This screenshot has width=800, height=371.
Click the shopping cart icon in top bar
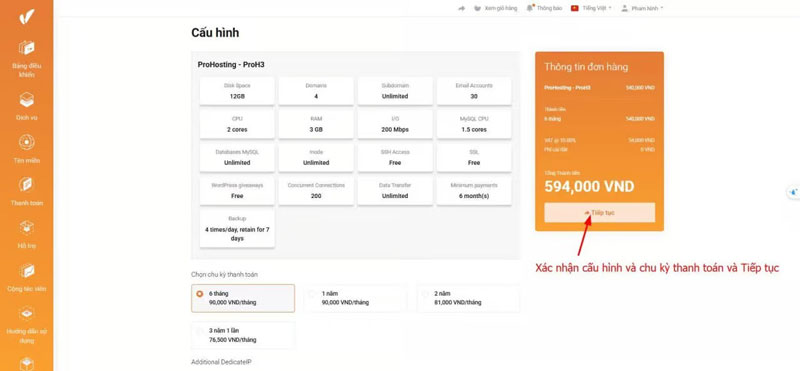478,8
